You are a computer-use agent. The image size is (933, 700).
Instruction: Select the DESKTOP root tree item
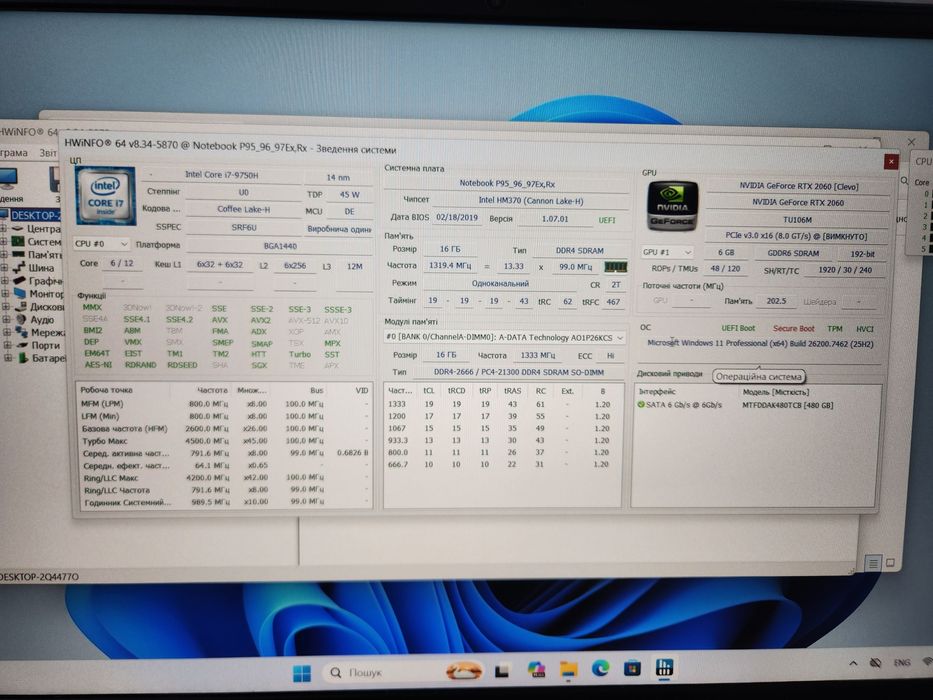(x=36, y=215)
